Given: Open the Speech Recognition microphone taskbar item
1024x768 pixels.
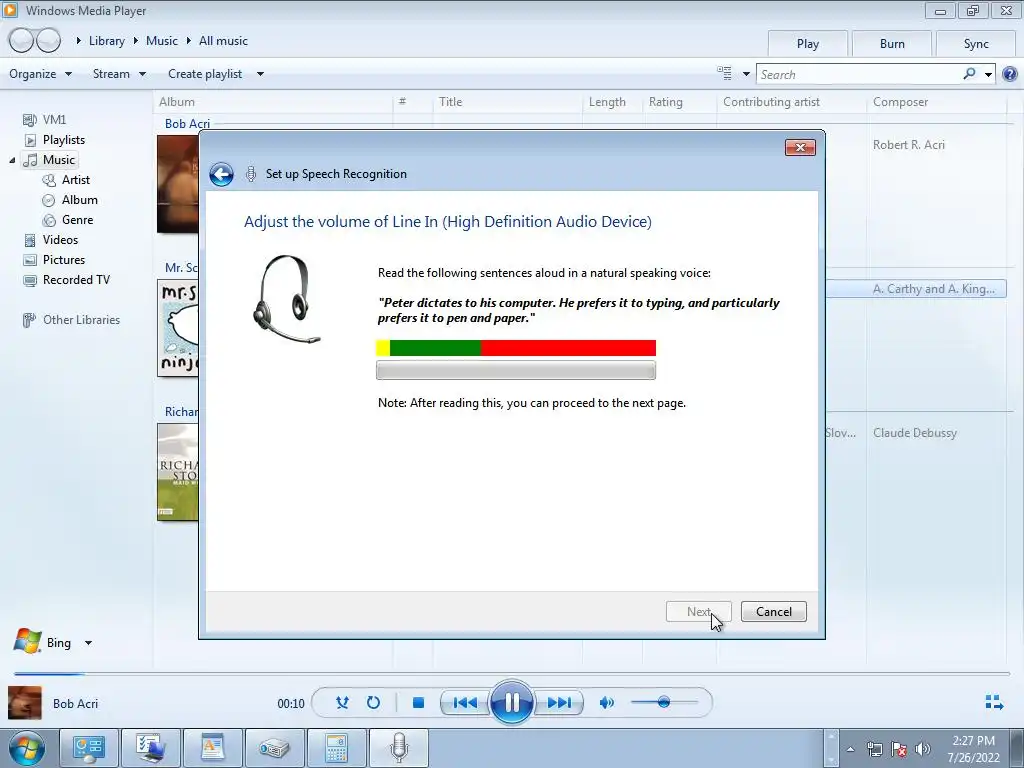Looking at the screenshot, I should click(399, 748).
